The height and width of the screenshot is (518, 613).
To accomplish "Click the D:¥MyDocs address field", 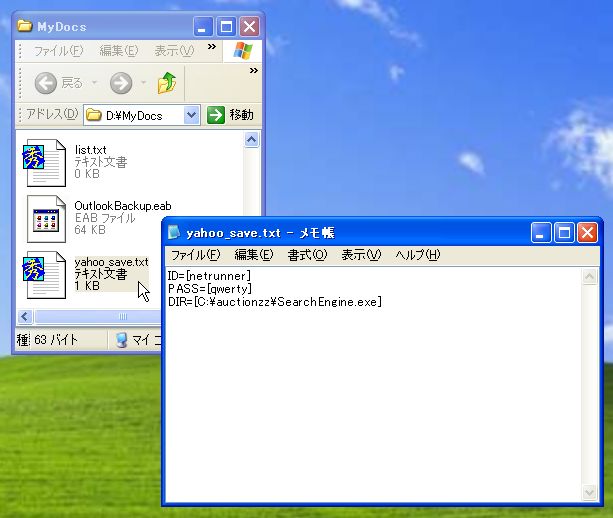I will tap(142, 115).
